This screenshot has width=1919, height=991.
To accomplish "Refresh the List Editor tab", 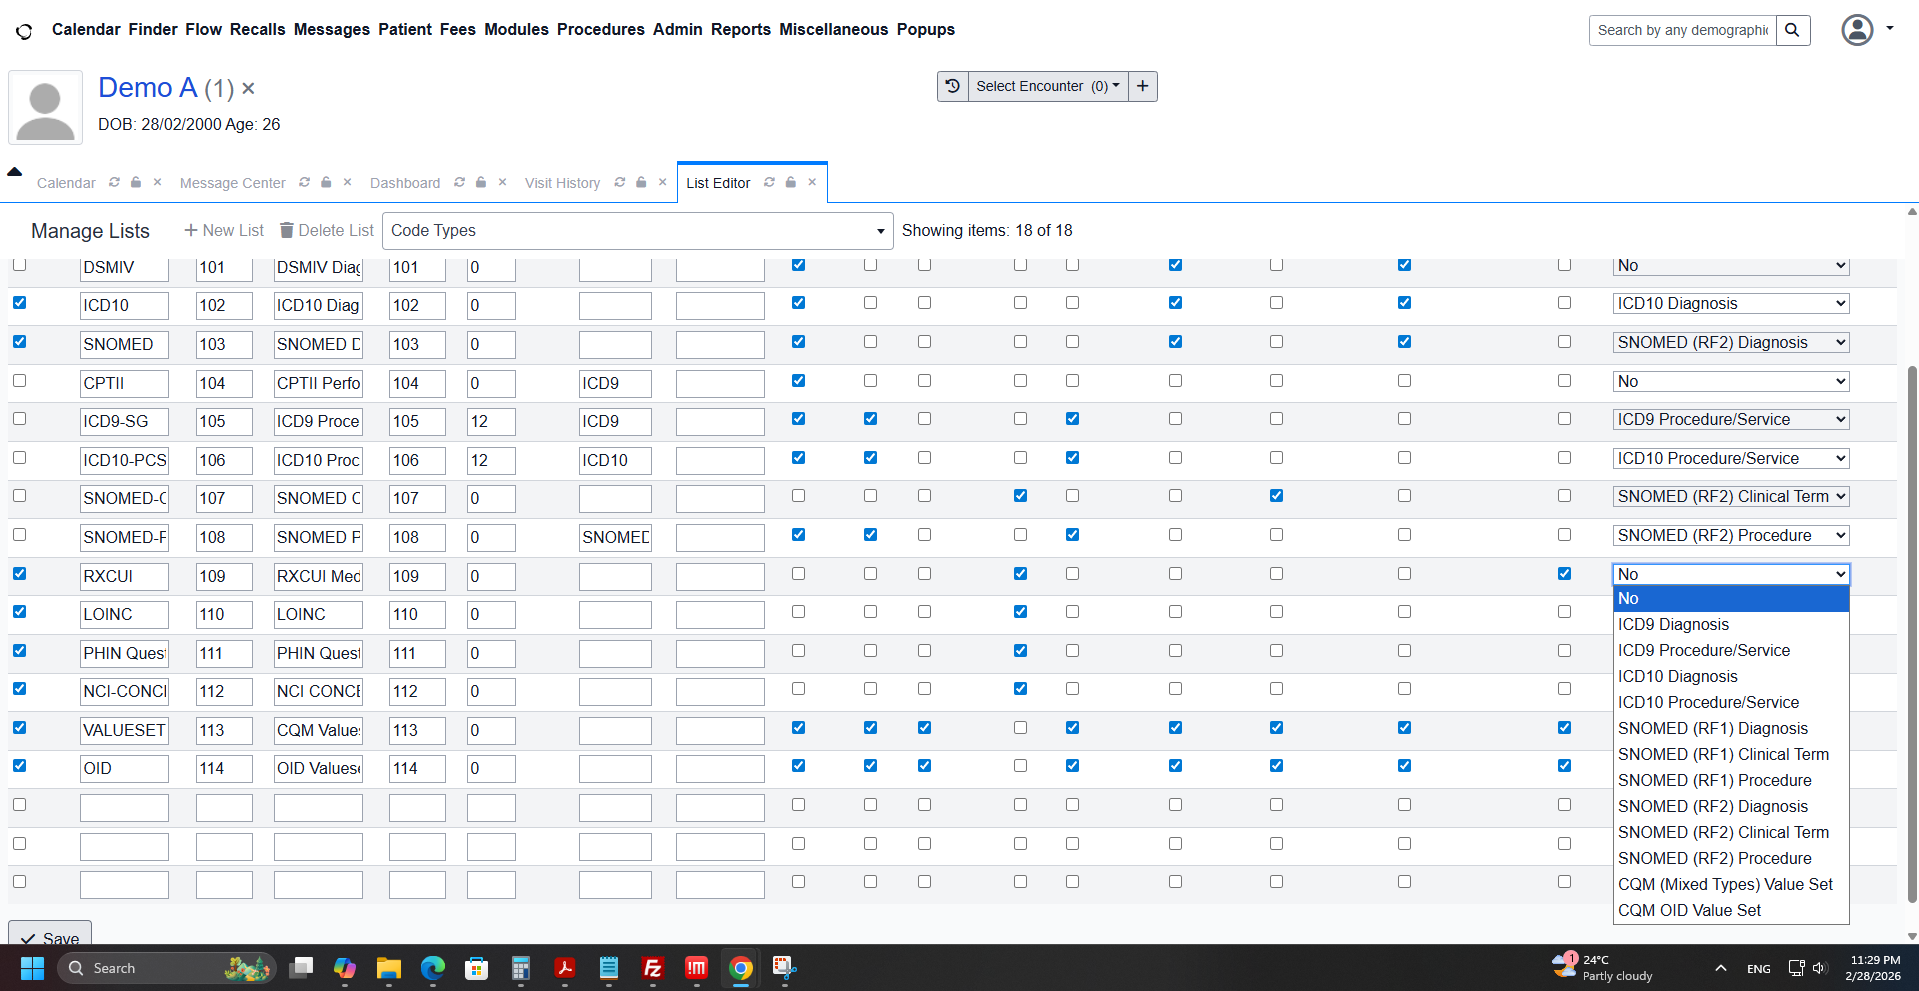I will point(769,182).
